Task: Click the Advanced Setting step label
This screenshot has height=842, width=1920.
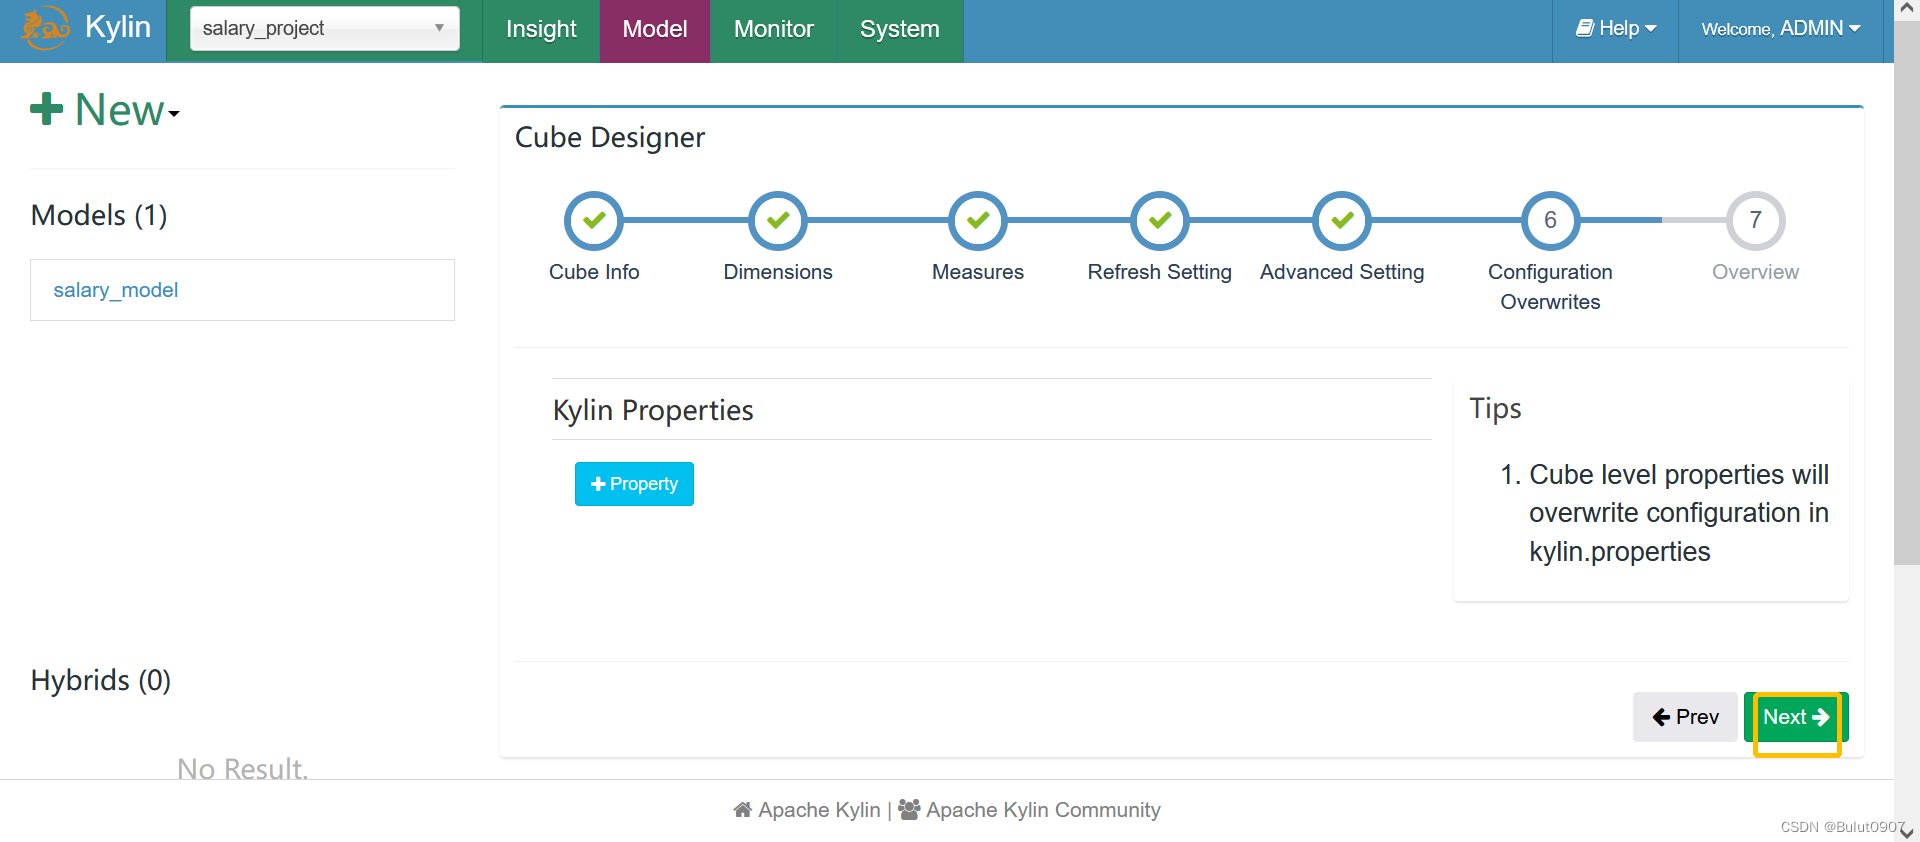Action: 1342,272
